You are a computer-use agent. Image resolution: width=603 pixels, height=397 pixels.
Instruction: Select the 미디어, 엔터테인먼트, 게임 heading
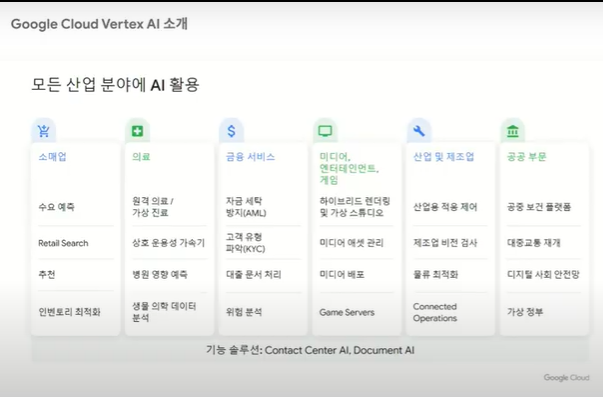349,168
